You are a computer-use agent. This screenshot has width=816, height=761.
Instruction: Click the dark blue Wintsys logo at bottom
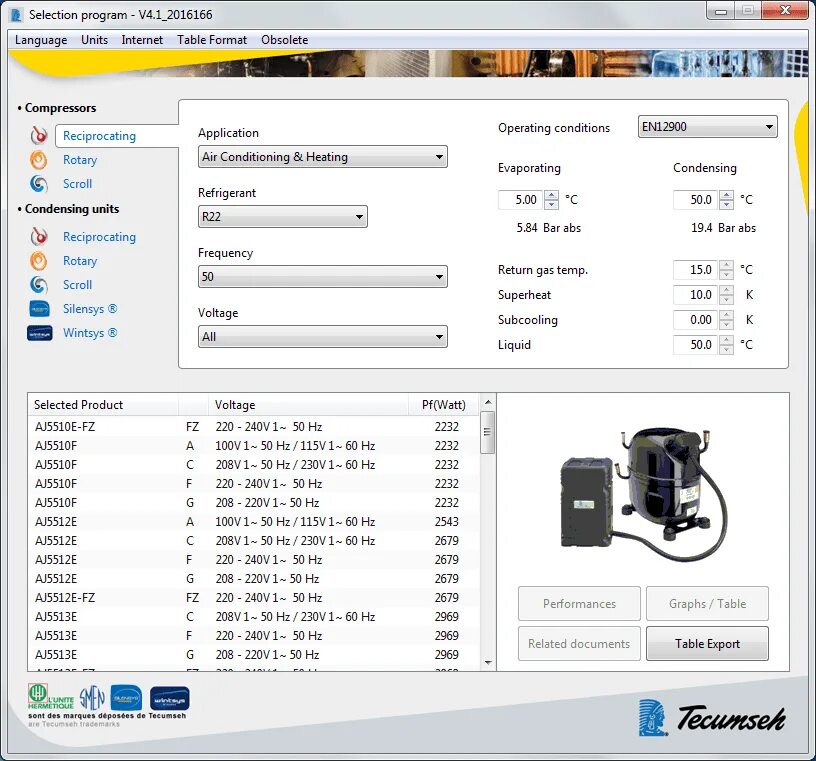pos(170,698)
